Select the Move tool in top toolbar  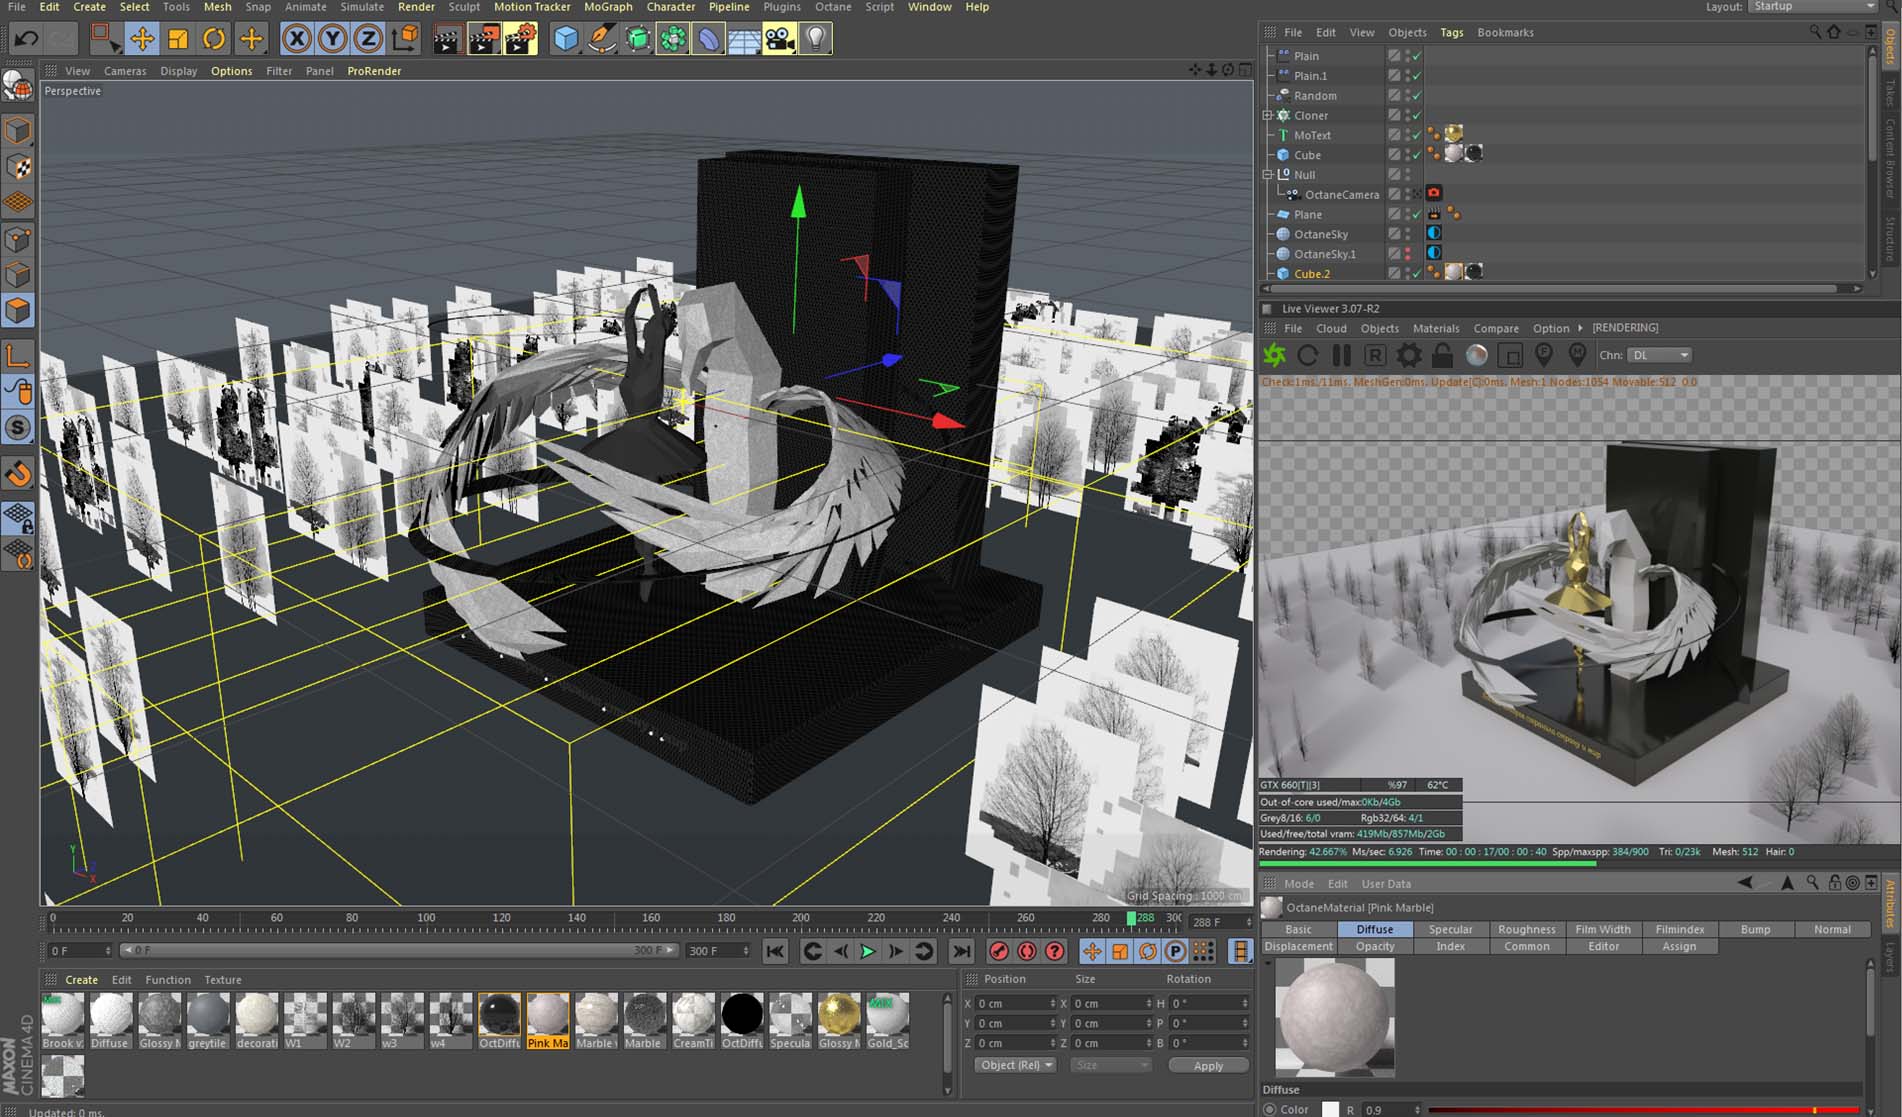141,39
